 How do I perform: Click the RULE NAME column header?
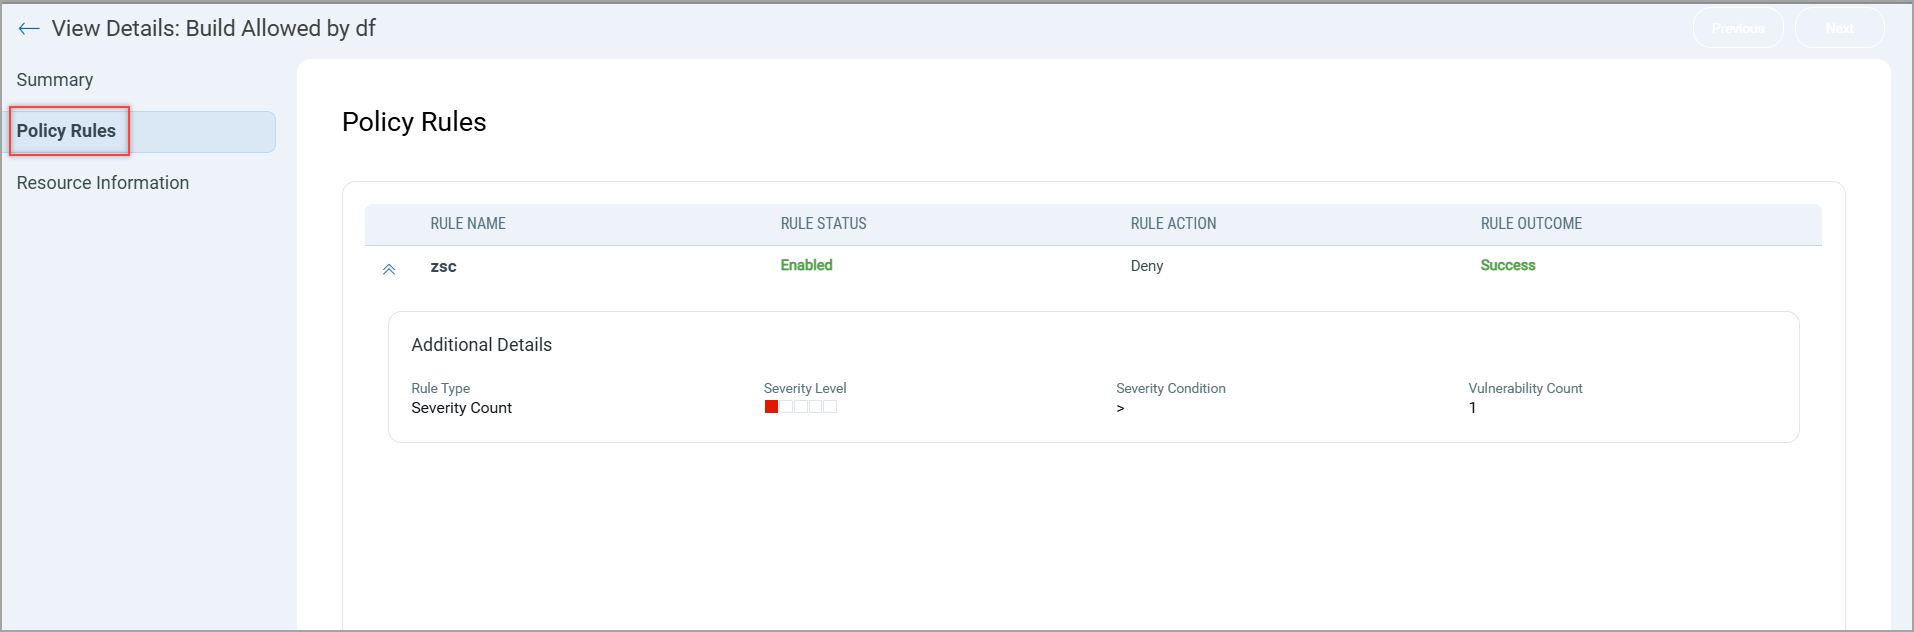468,224
